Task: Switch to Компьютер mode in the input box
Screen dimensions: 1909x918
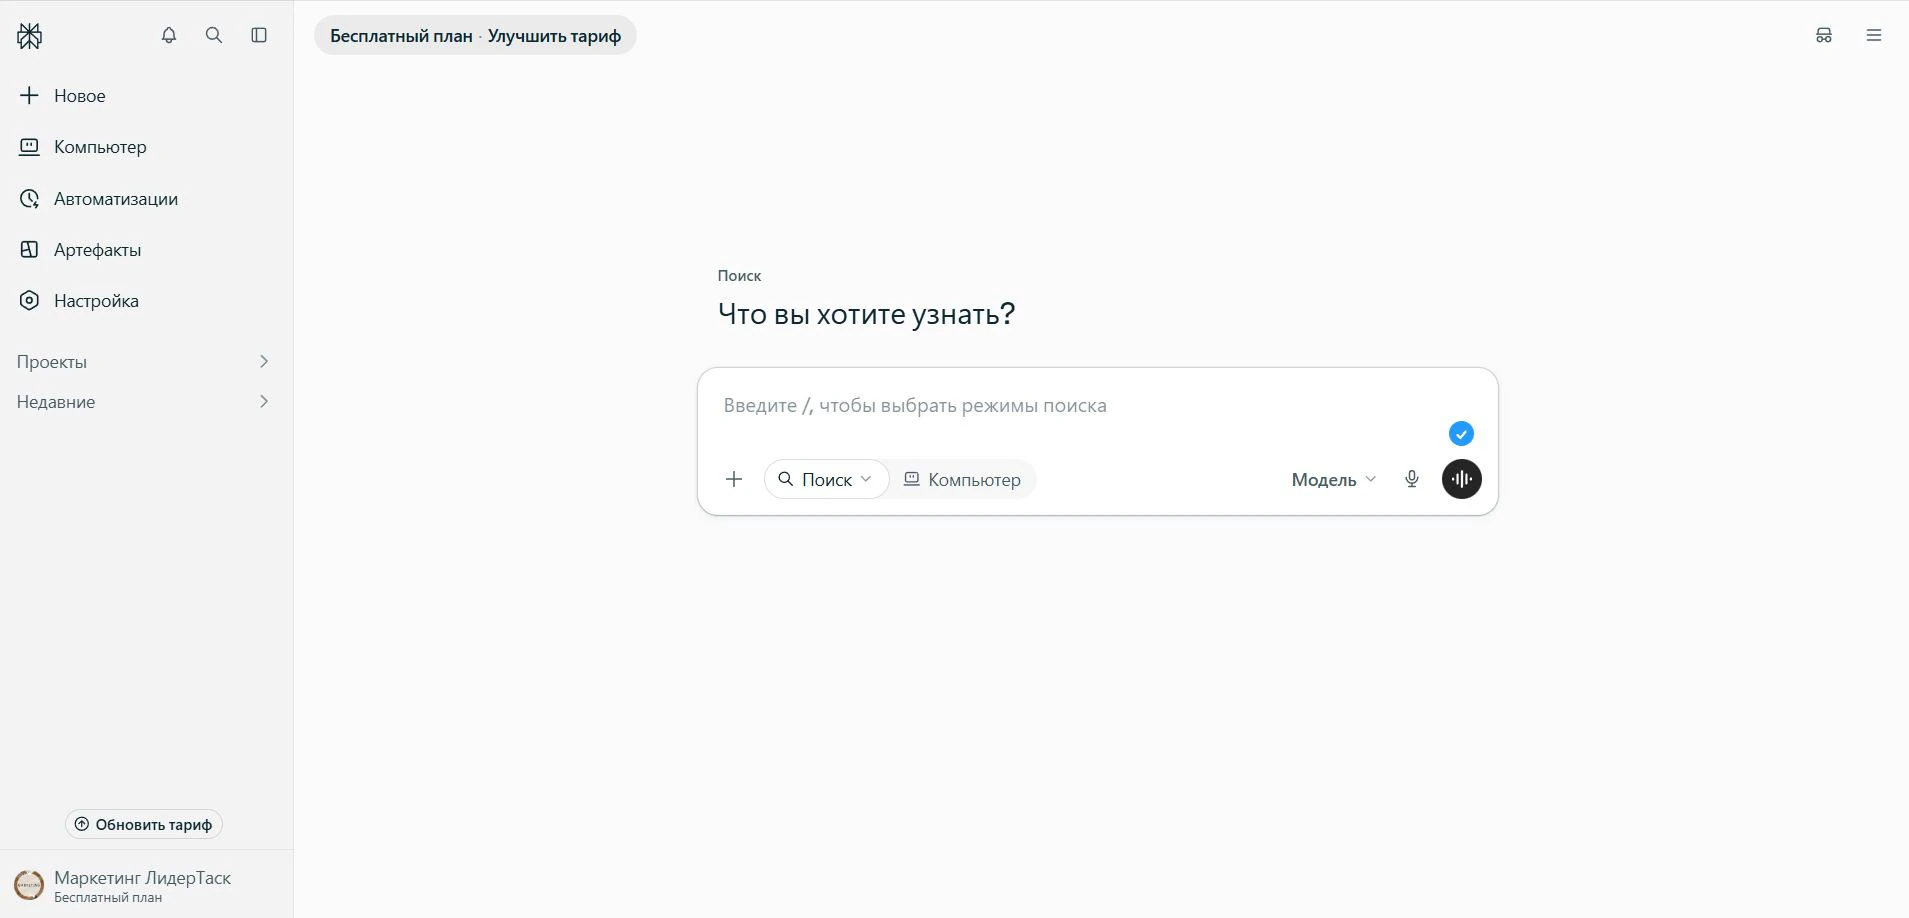Action: (962, 480)
